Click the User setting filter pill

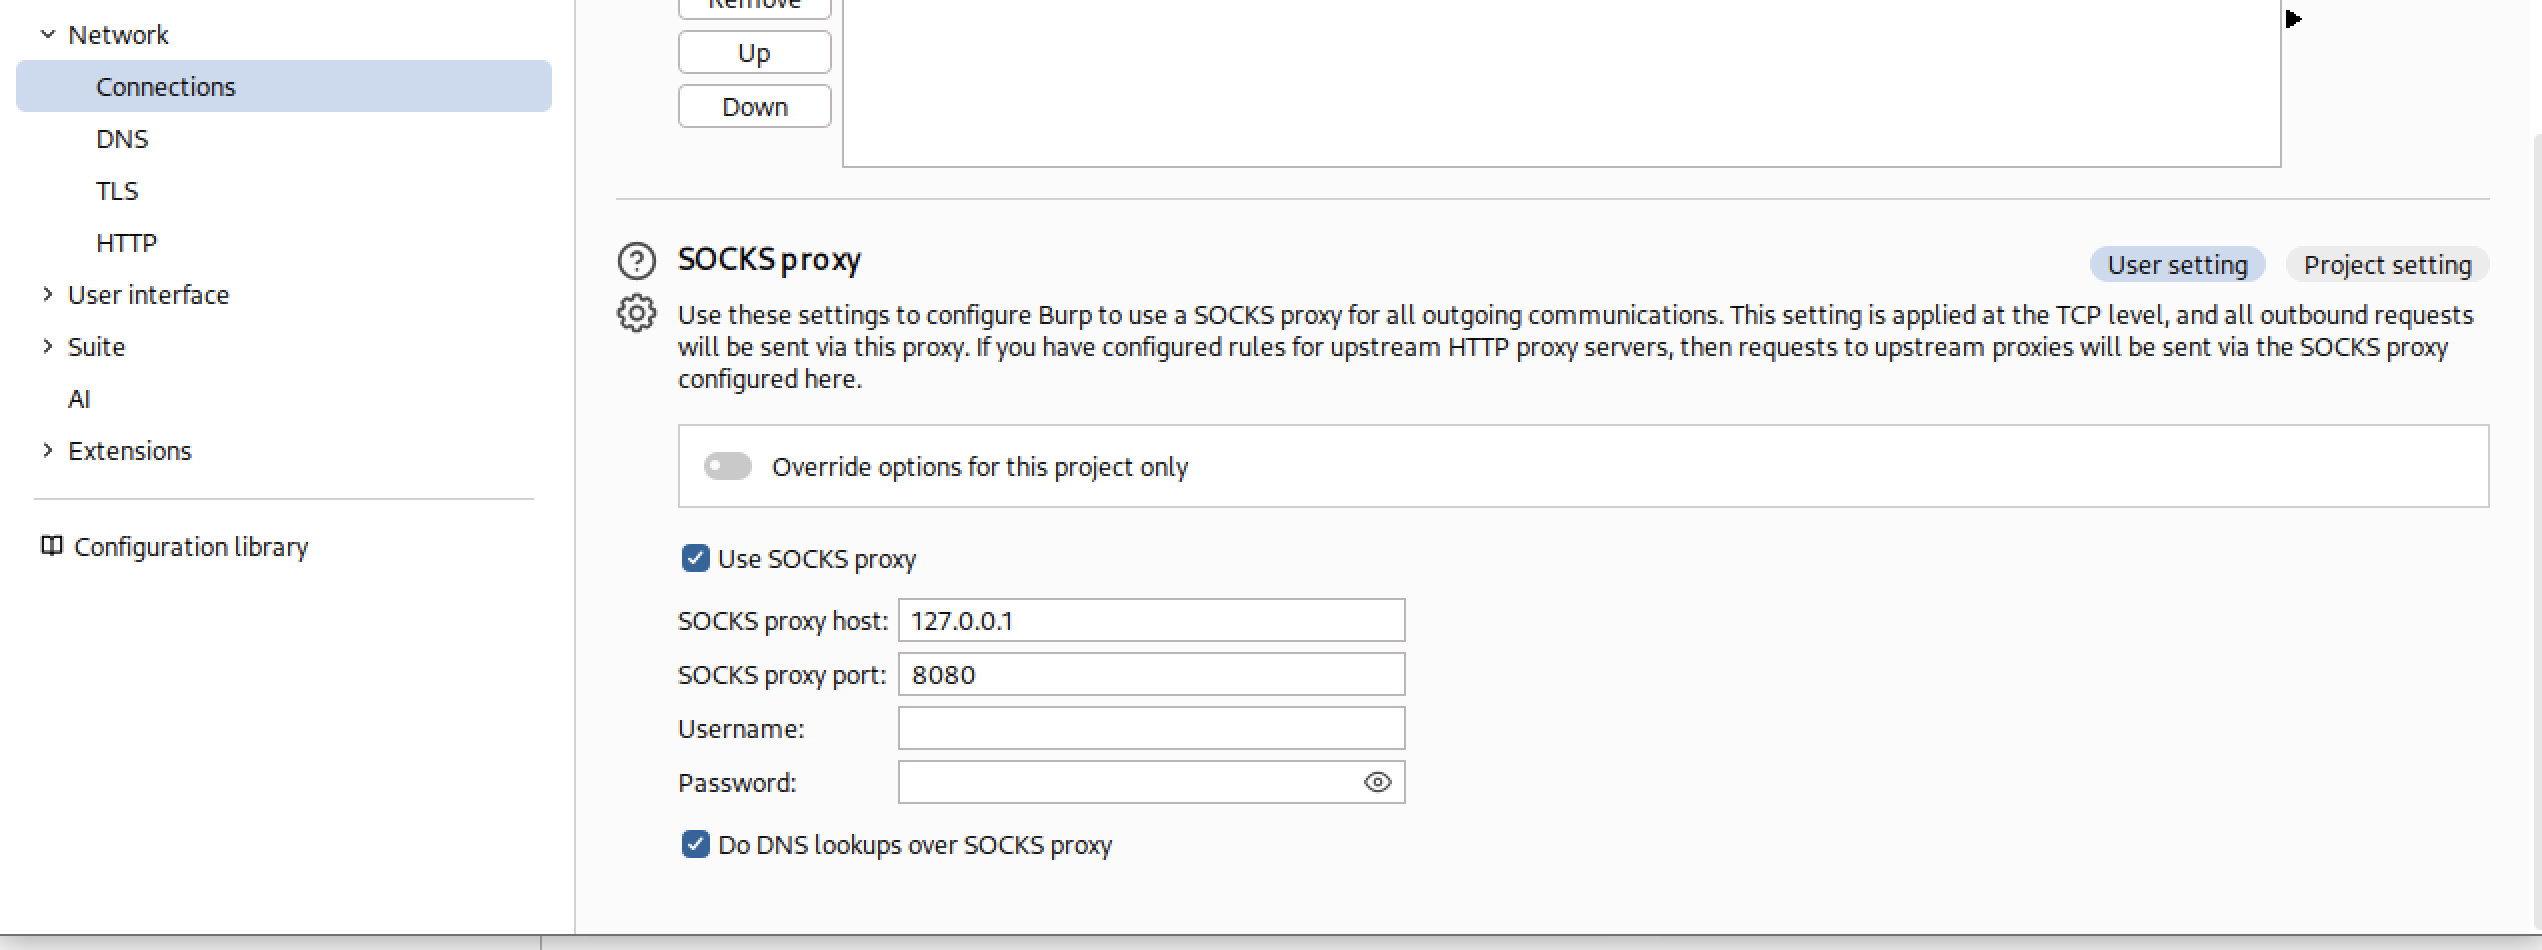click(2177, 265)
